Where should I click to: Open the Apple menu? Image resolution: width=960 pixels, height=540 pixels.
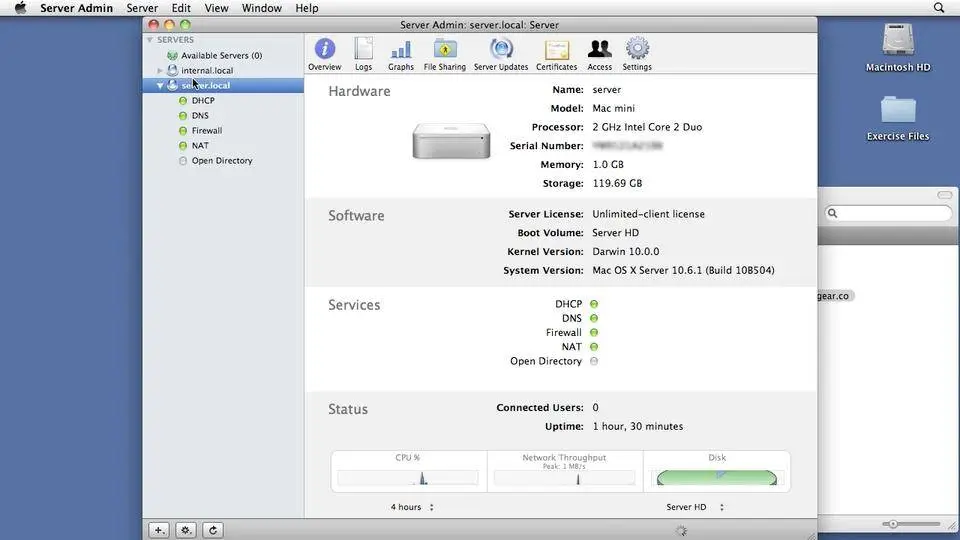20,8
